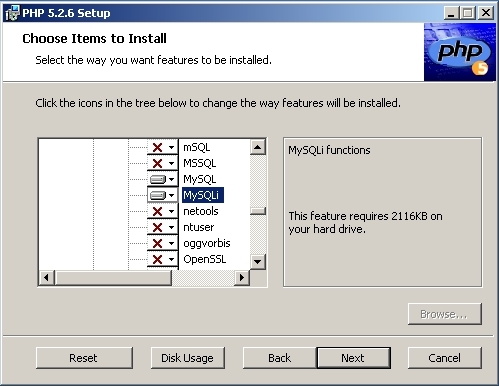Open install options dropdown for MSSQL
Screen dimensions: 499x386
point(171,163)
